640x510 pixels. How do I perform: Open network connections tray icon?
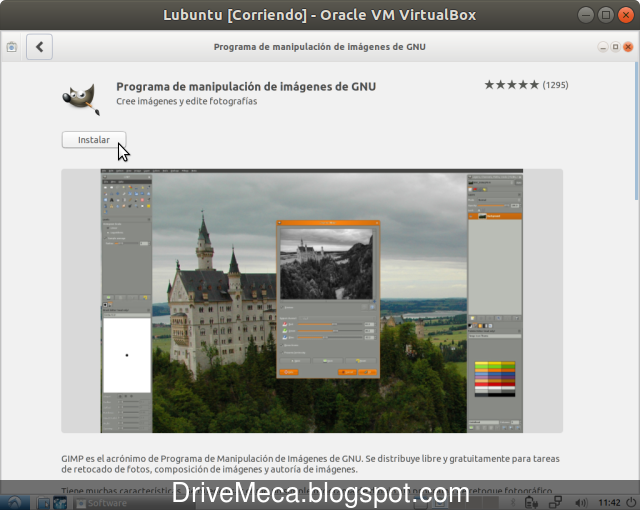[x=555, y=503]
